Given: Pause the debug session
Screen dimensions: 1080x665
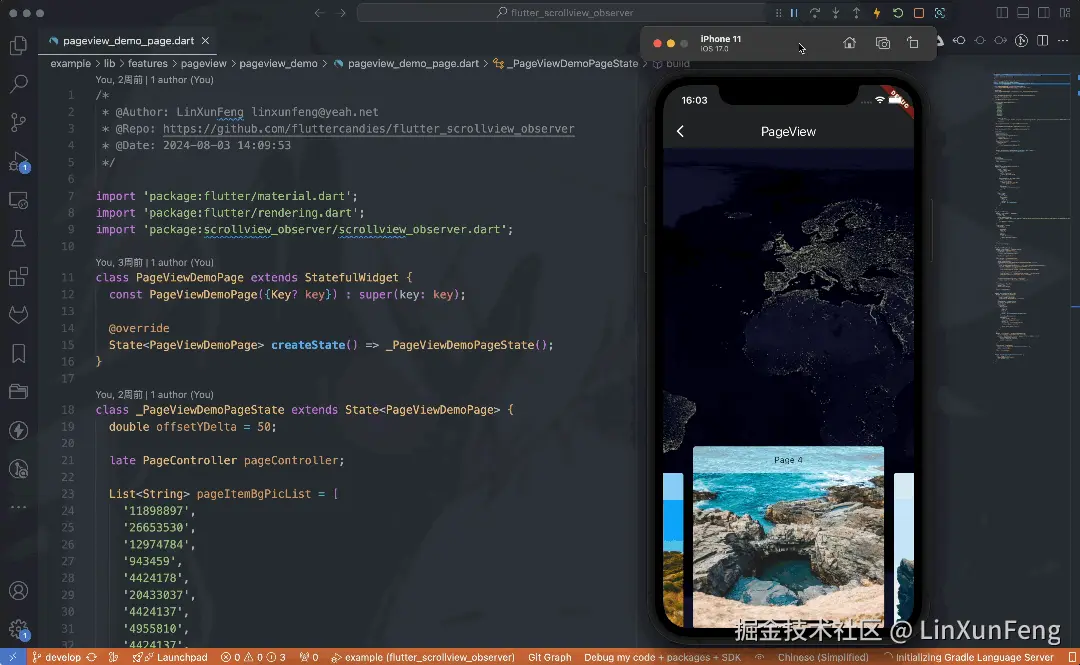Looking at the screenshot, I should (794, 13).
